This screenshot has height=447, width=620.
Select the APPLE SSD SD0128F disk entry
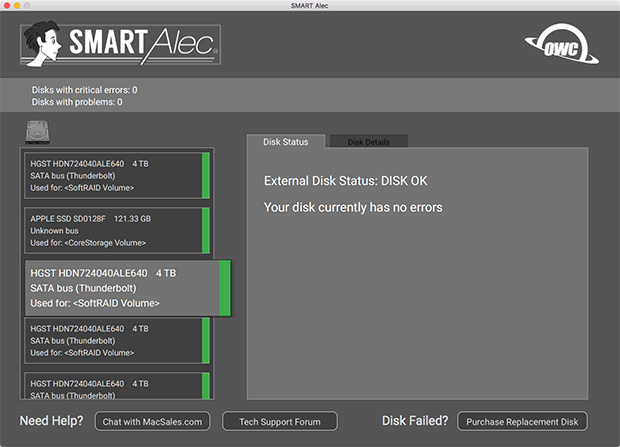pos(117,231)
